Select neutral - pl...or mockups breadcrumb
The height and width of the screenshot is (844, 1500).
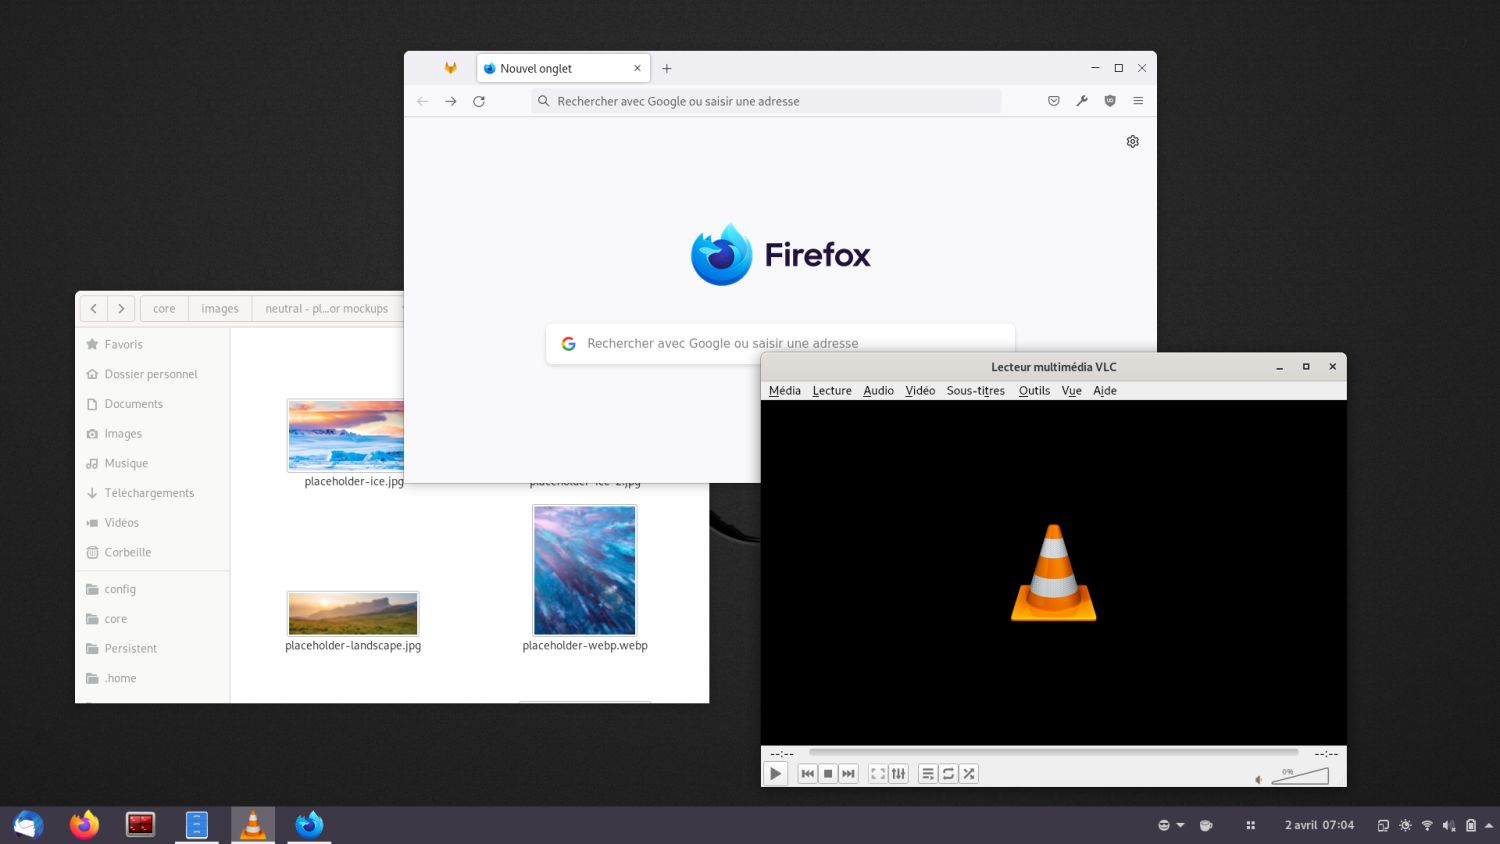(x=327, y=308)
